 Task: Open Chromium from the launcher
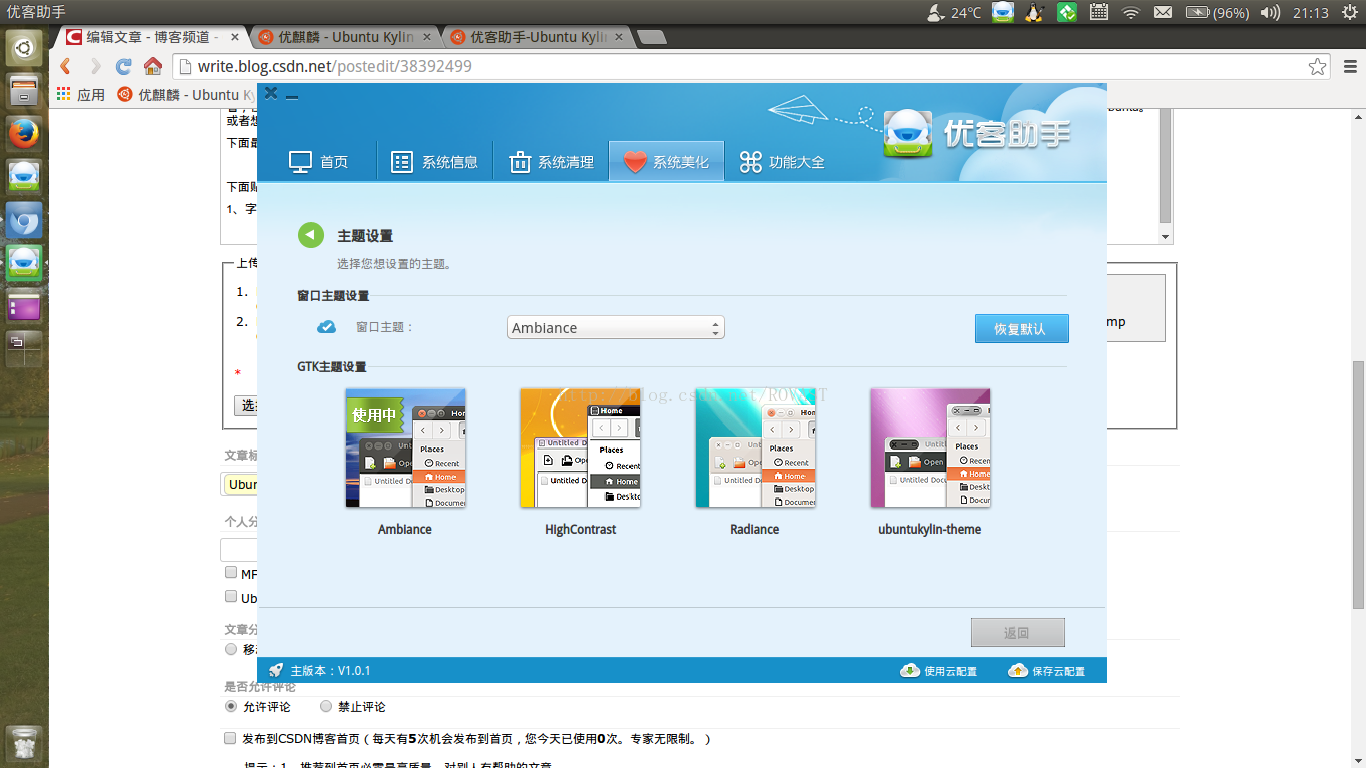(24, 221)
